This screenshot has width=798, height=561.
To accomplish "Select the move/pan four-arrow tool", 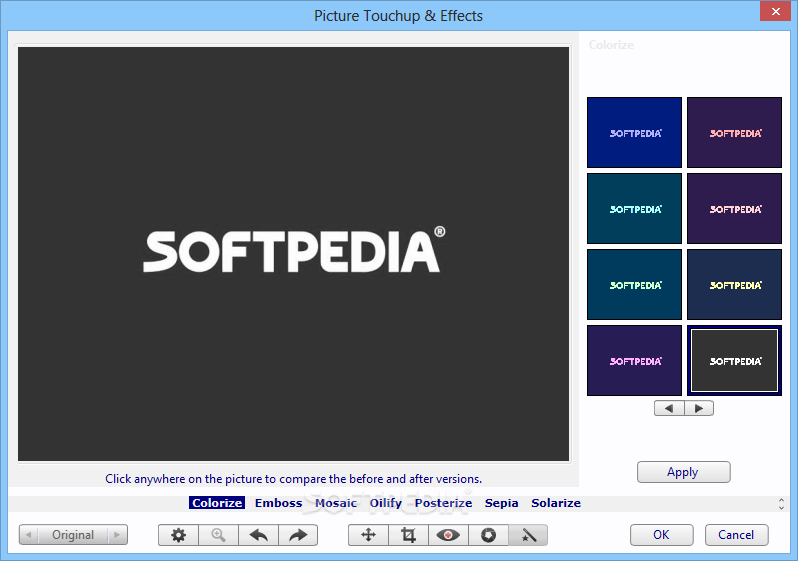I will coord(368,535).
